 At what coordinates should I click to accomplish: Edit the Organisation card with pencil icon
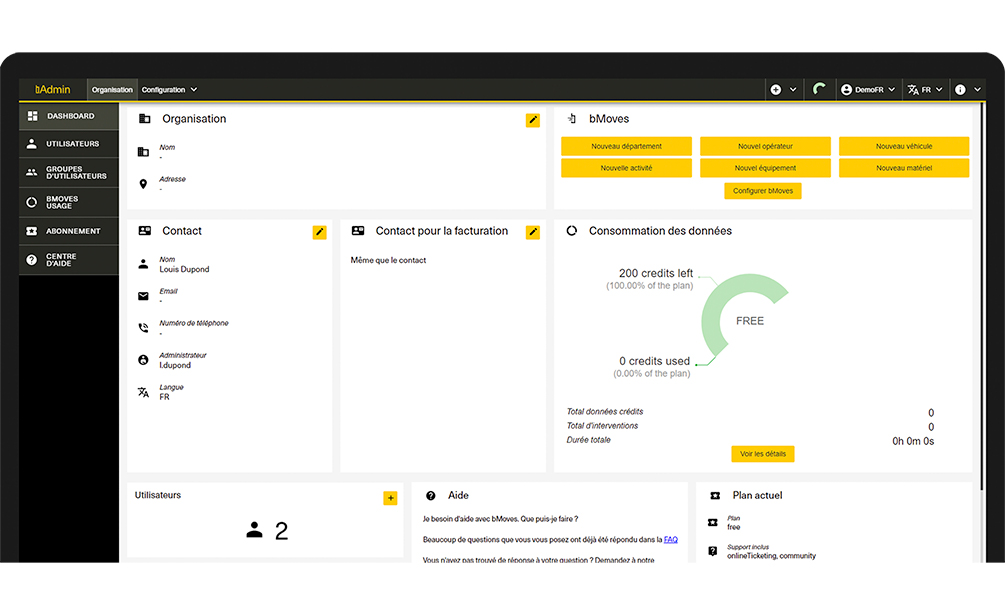tap(533, 120)
